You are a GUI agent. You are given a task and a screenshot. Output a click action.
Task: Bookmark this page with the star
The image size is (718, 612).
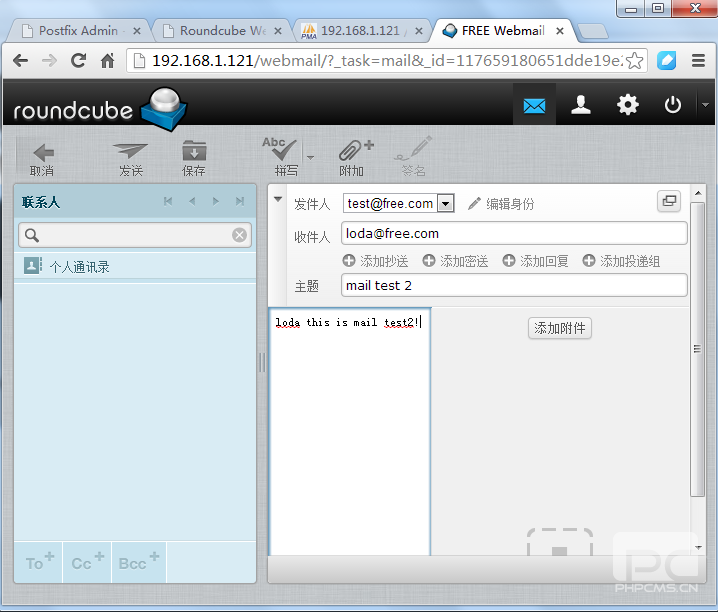[x=635, y=60]
